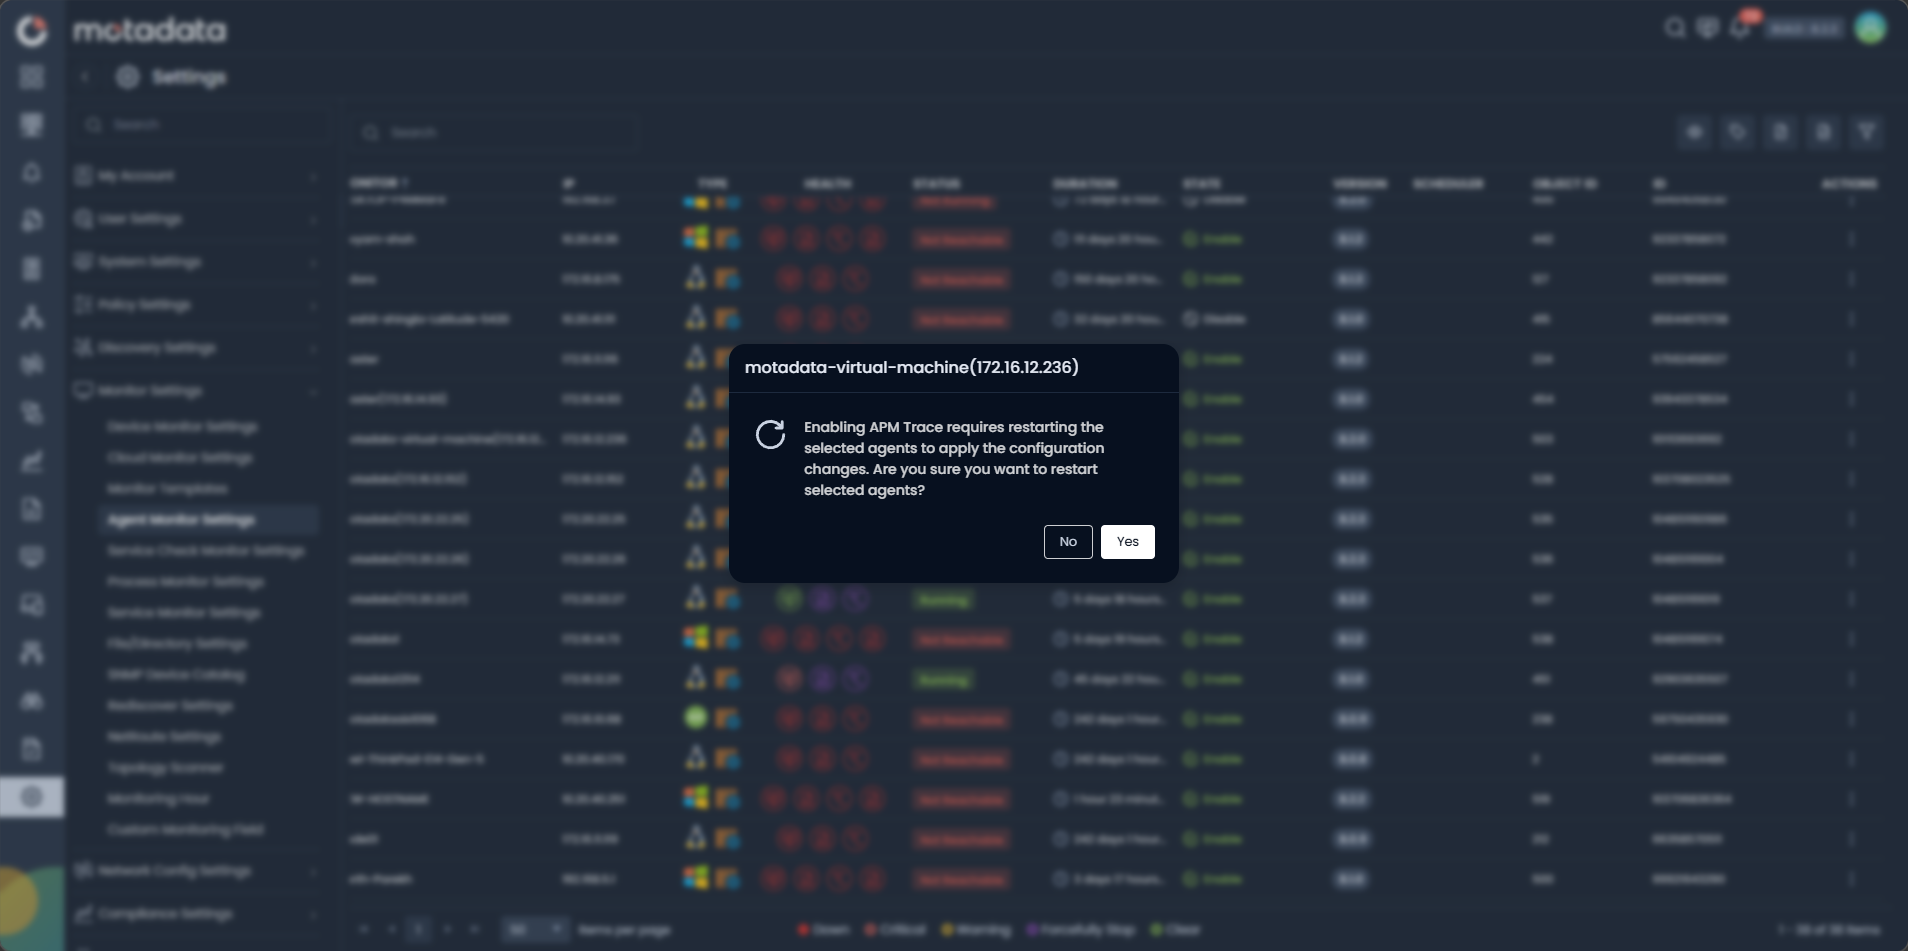
Task: Confirm agent restart with Yes button
Action: pos(1127,542)
